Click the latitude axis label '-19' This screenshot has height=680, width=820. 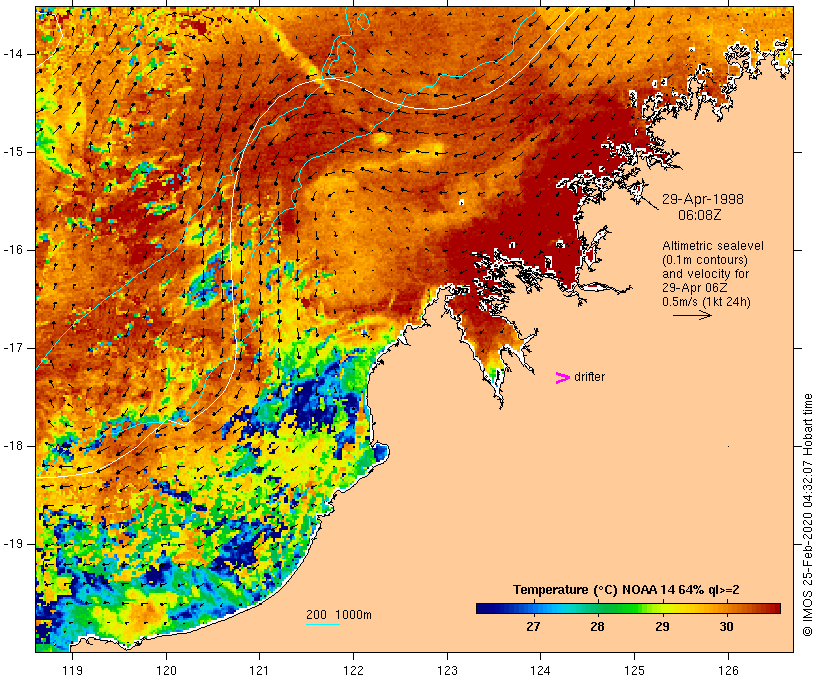[x=13, y=544]
